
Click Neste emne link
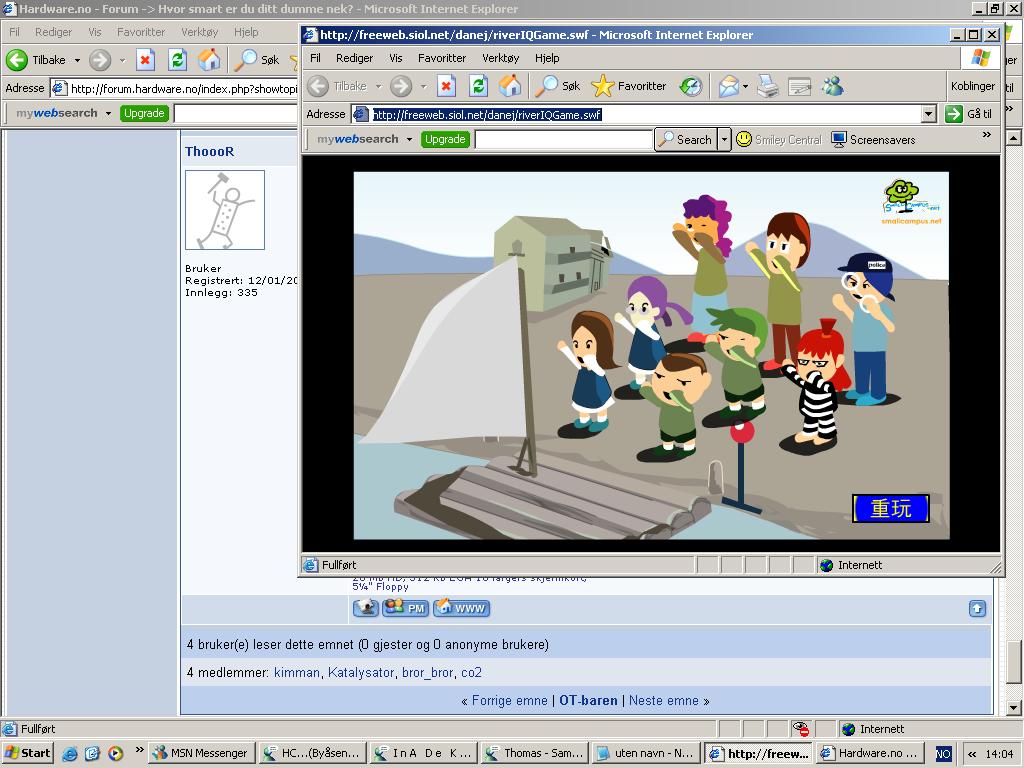664,701
